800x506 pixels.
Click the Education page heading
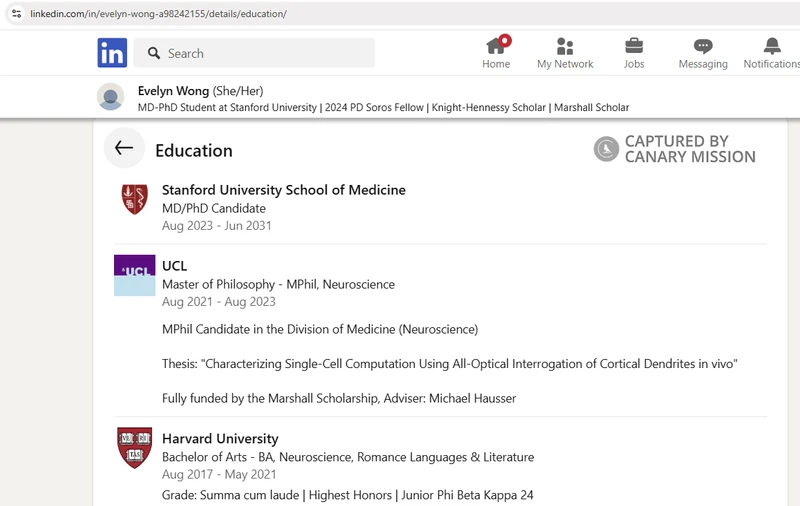(194, 150)
